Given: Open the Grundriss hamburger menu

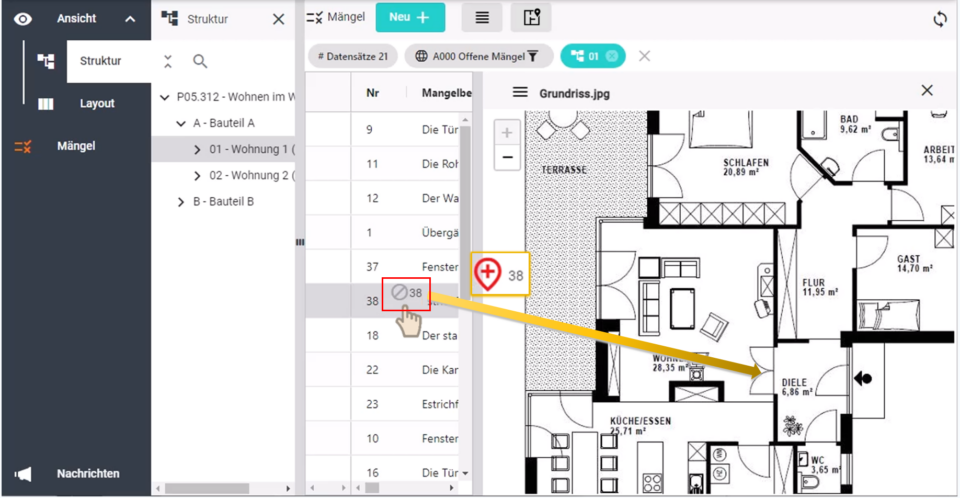Looking at the screenshot, I should tap(520, 92).
